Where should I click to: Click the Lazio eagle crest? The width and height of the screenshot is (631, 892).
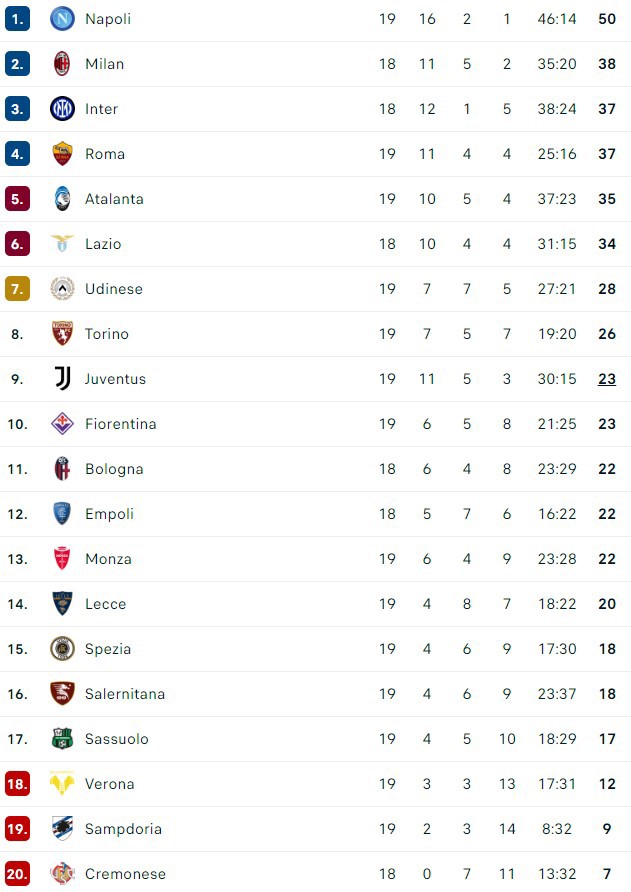(x=62, y=244)
